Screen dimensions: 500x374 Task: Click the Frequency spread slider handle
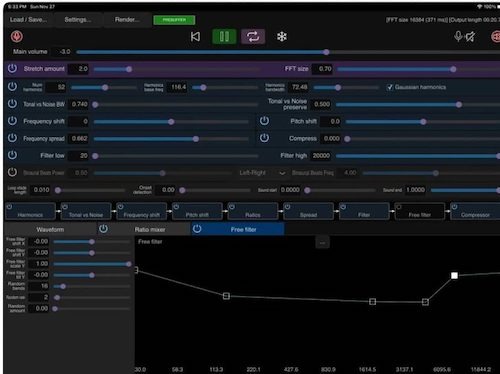coord(196,139)
